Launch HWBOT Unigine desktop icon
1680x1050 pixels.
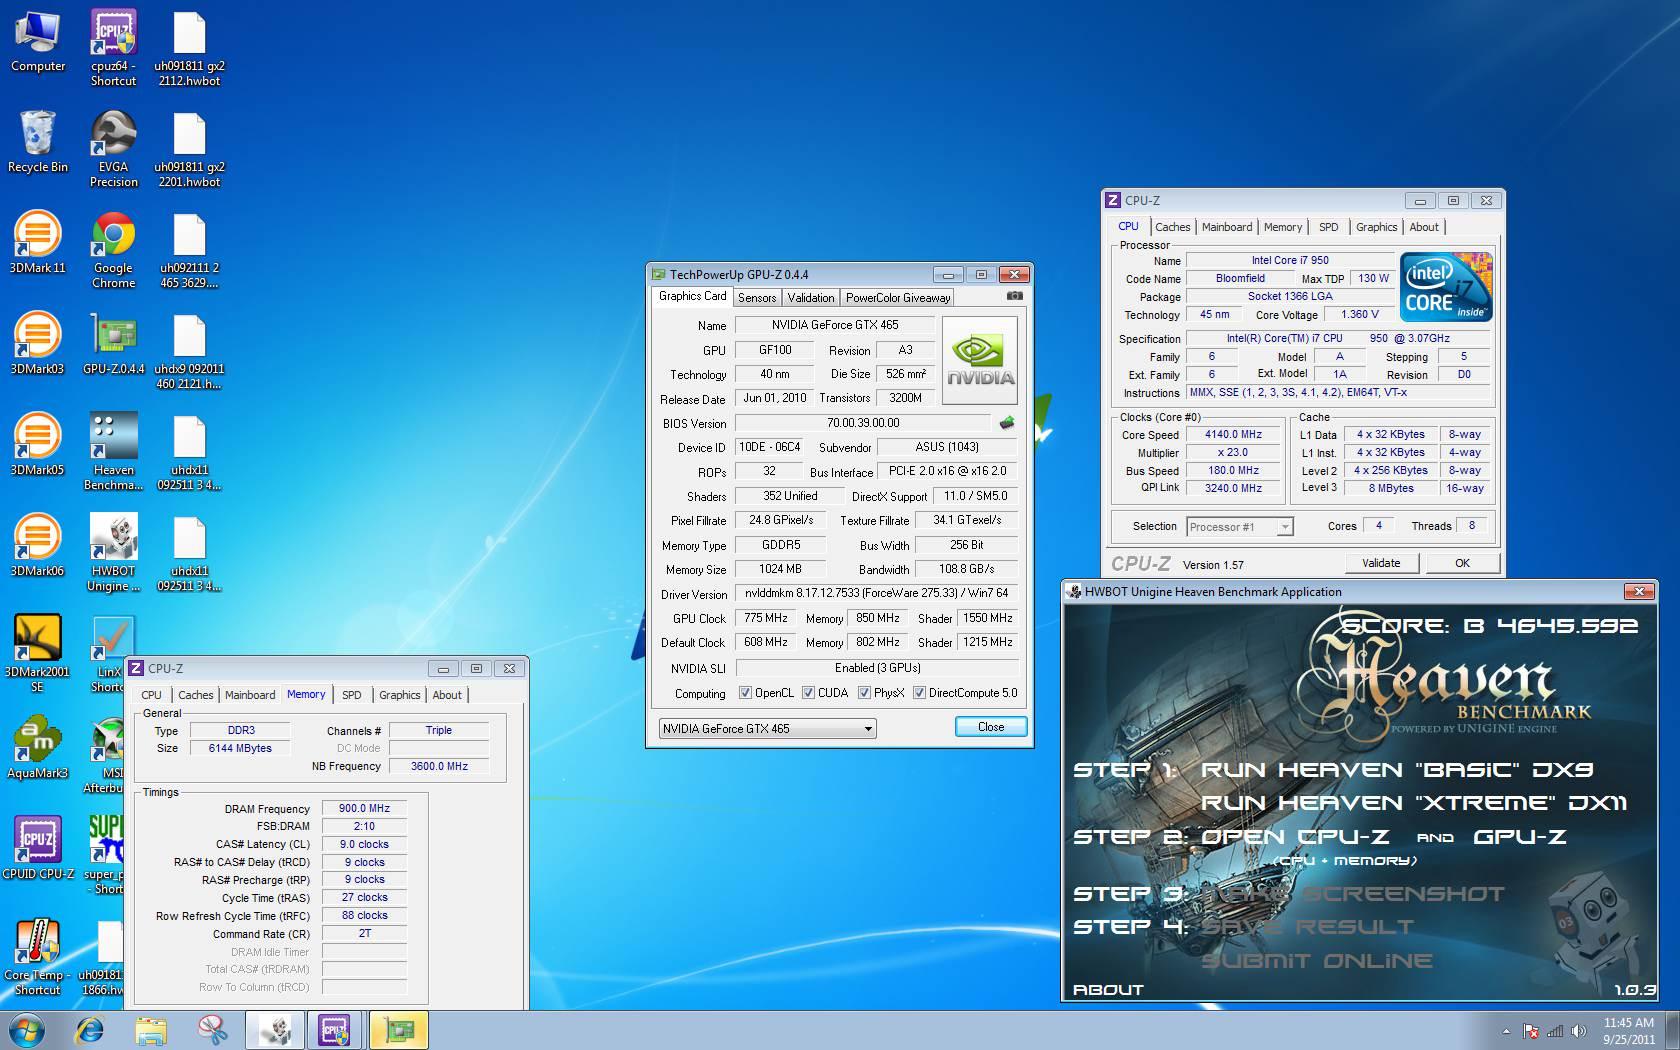point(113,553)
